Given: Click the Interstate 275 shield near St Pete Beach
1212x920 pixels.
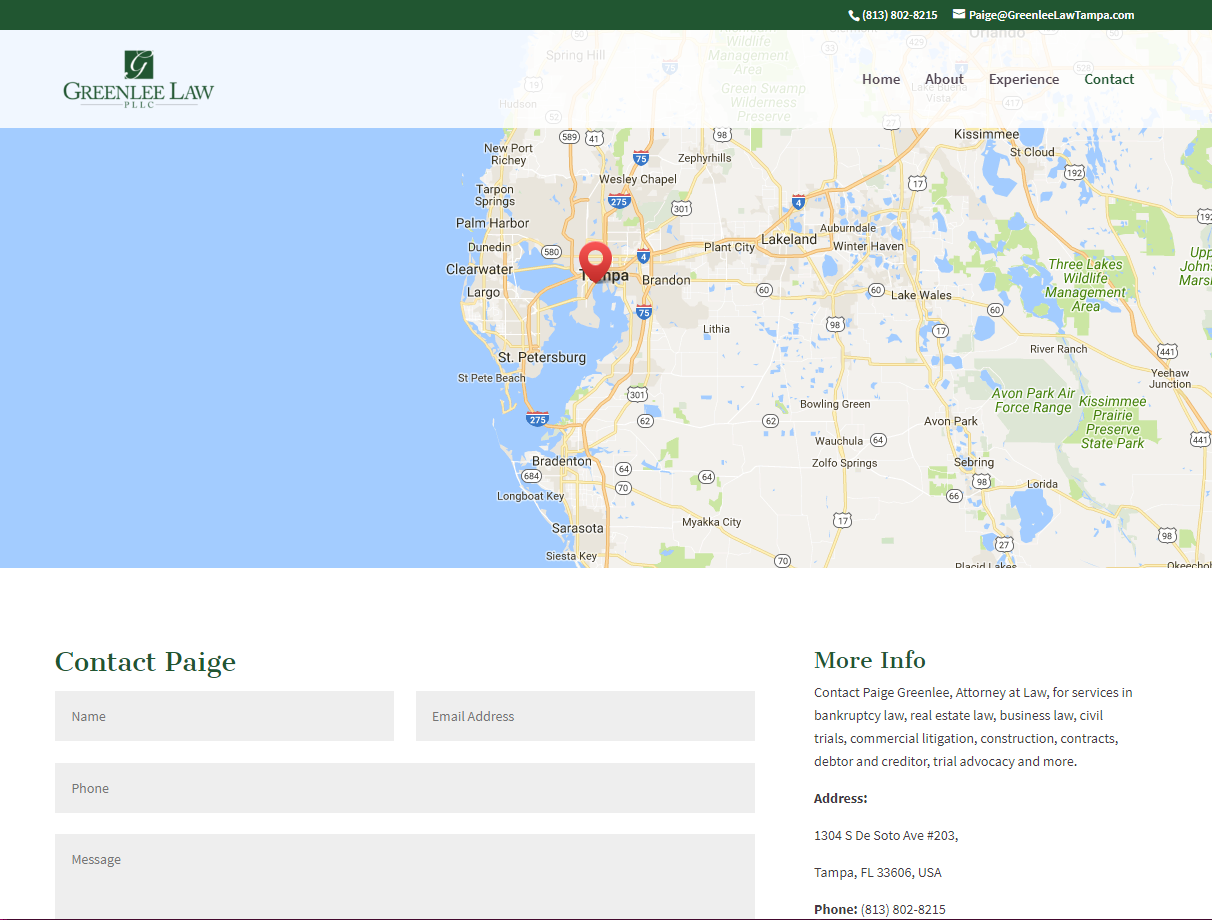Looking at the screenshot, I should coord(537,419).
